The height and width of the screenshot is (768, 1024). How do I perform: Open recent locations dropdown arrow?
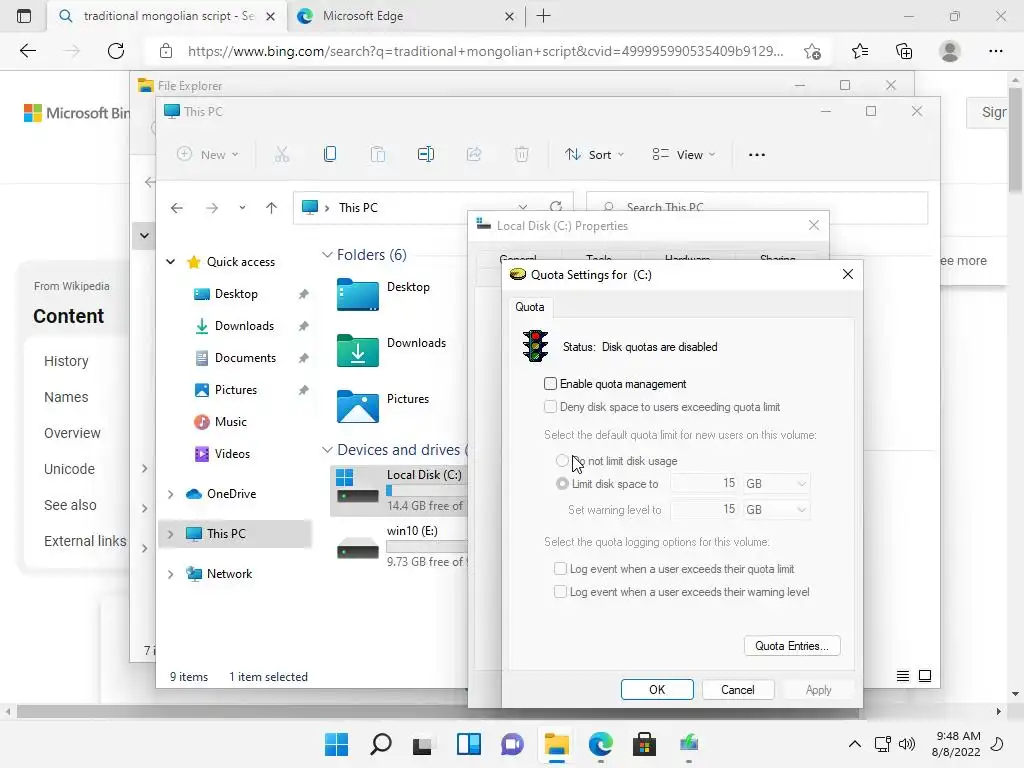(x=242, y=208)
